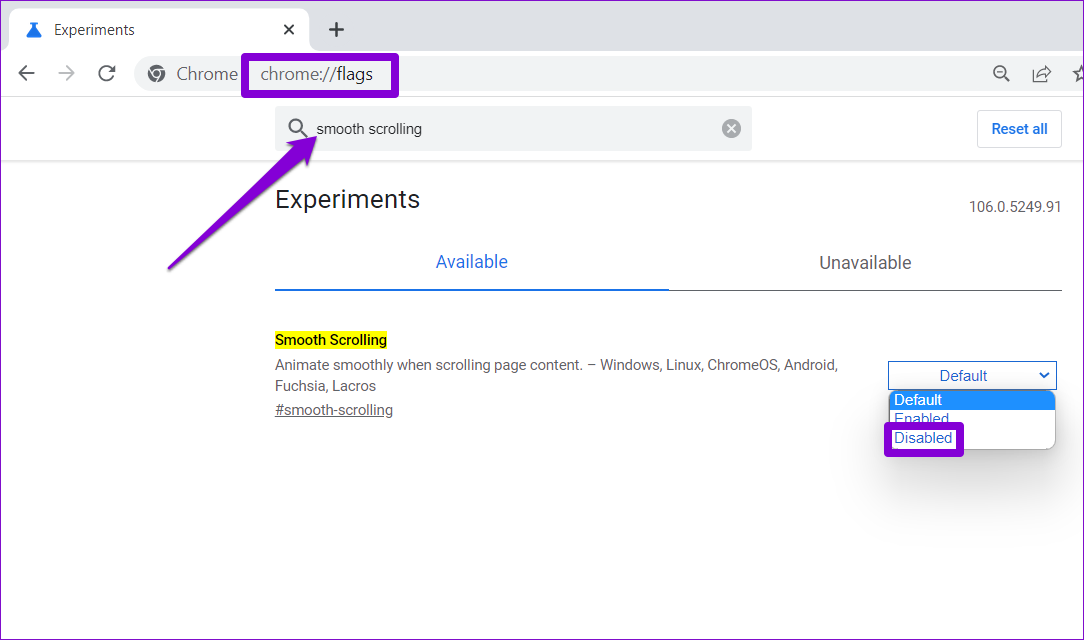The image size is (1084, 640).
Task: Click the browser back arrow
Action: coord(26,73)
